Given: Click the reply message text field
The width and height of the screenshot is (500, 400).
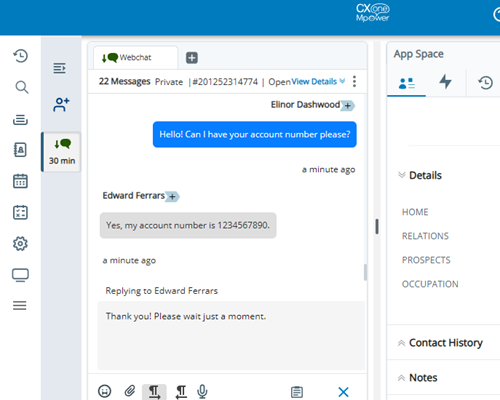Looking at the screenshot, I should click(x=231, y=335).
